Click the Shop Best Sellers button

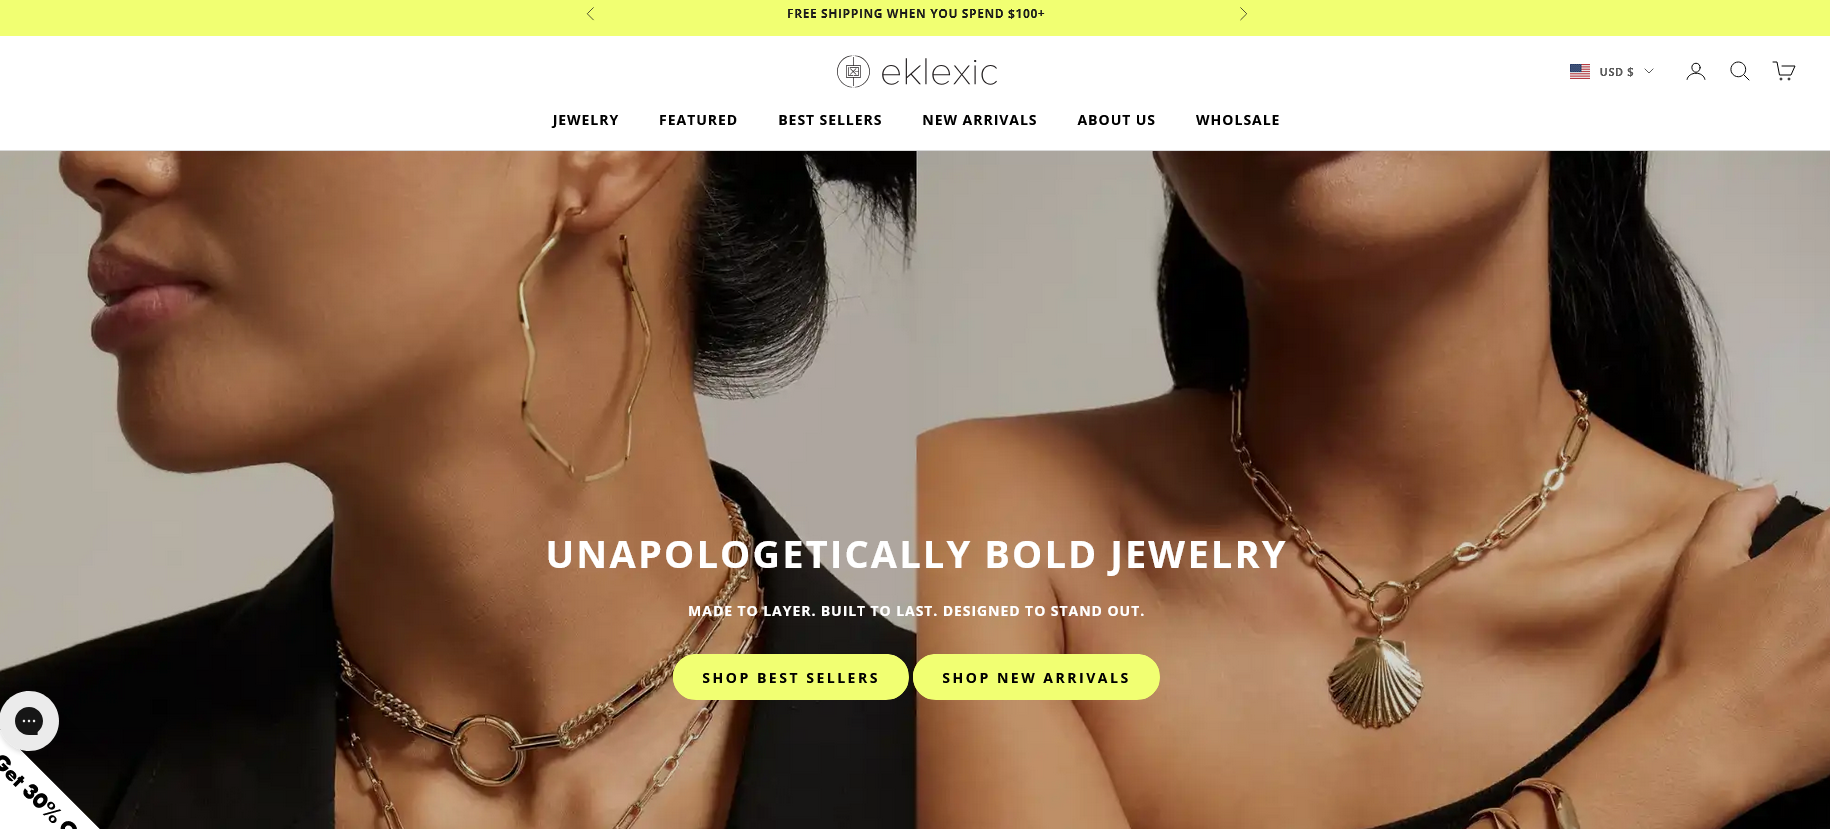click(x=790, y=677)
